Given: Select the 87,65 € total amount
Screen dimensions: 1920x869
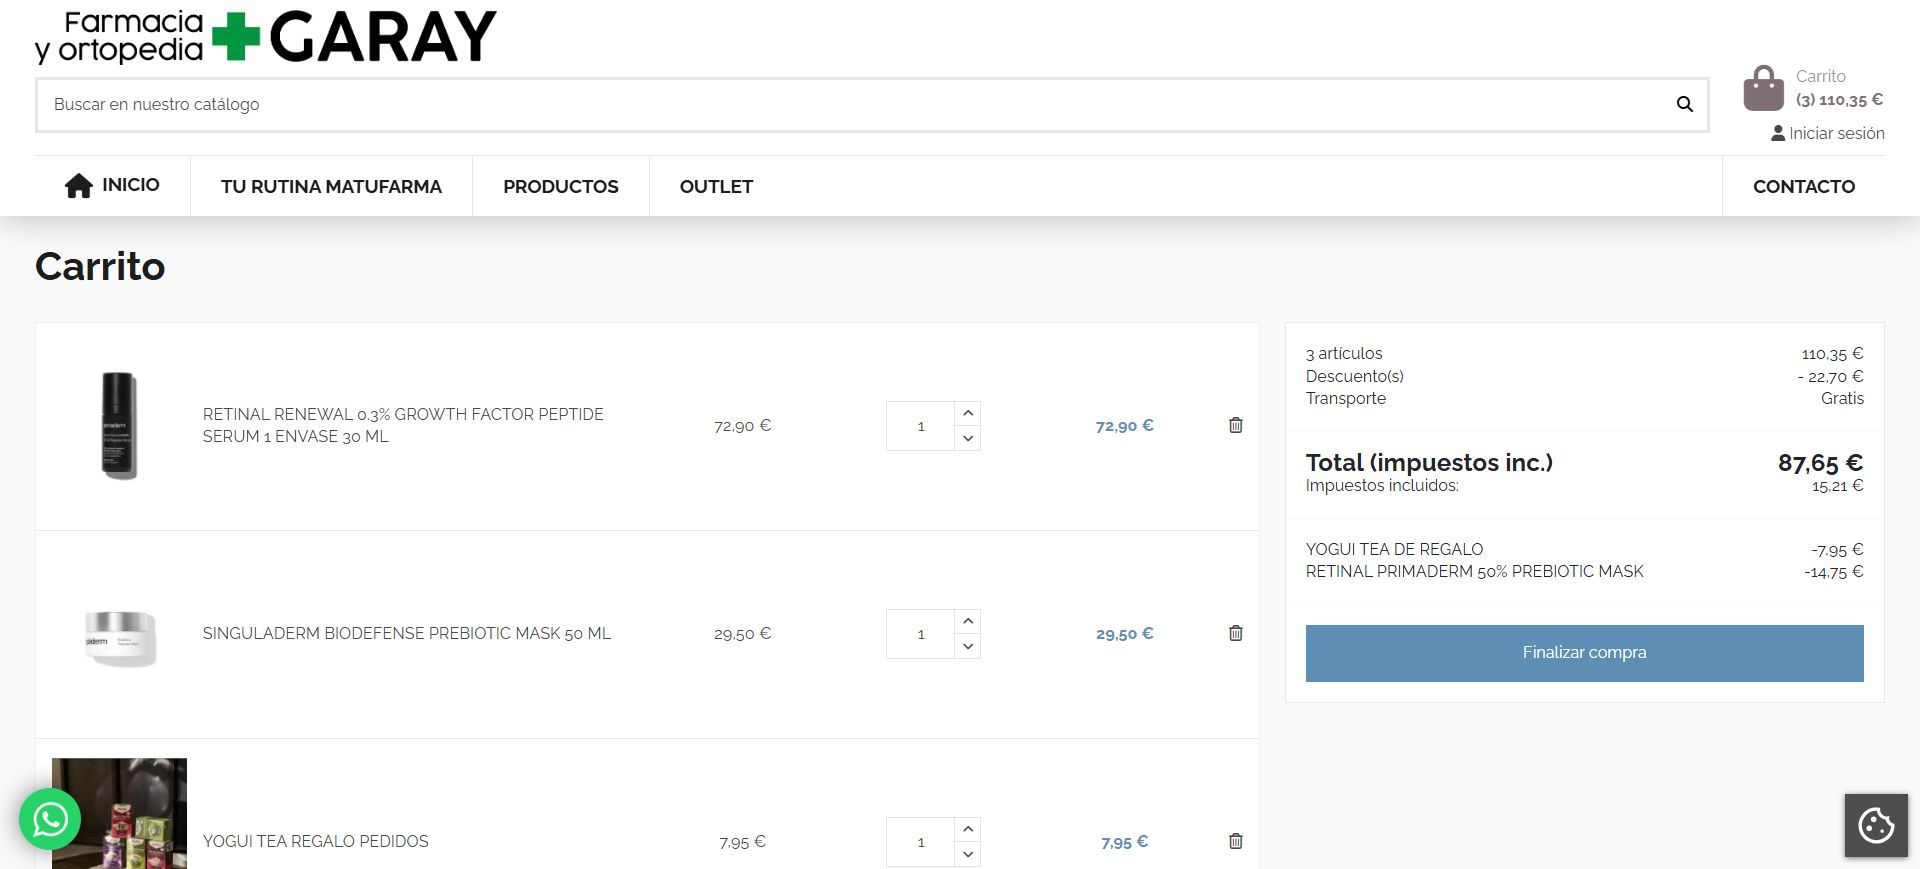Looking at the screenshot, I should point(1820,463).
